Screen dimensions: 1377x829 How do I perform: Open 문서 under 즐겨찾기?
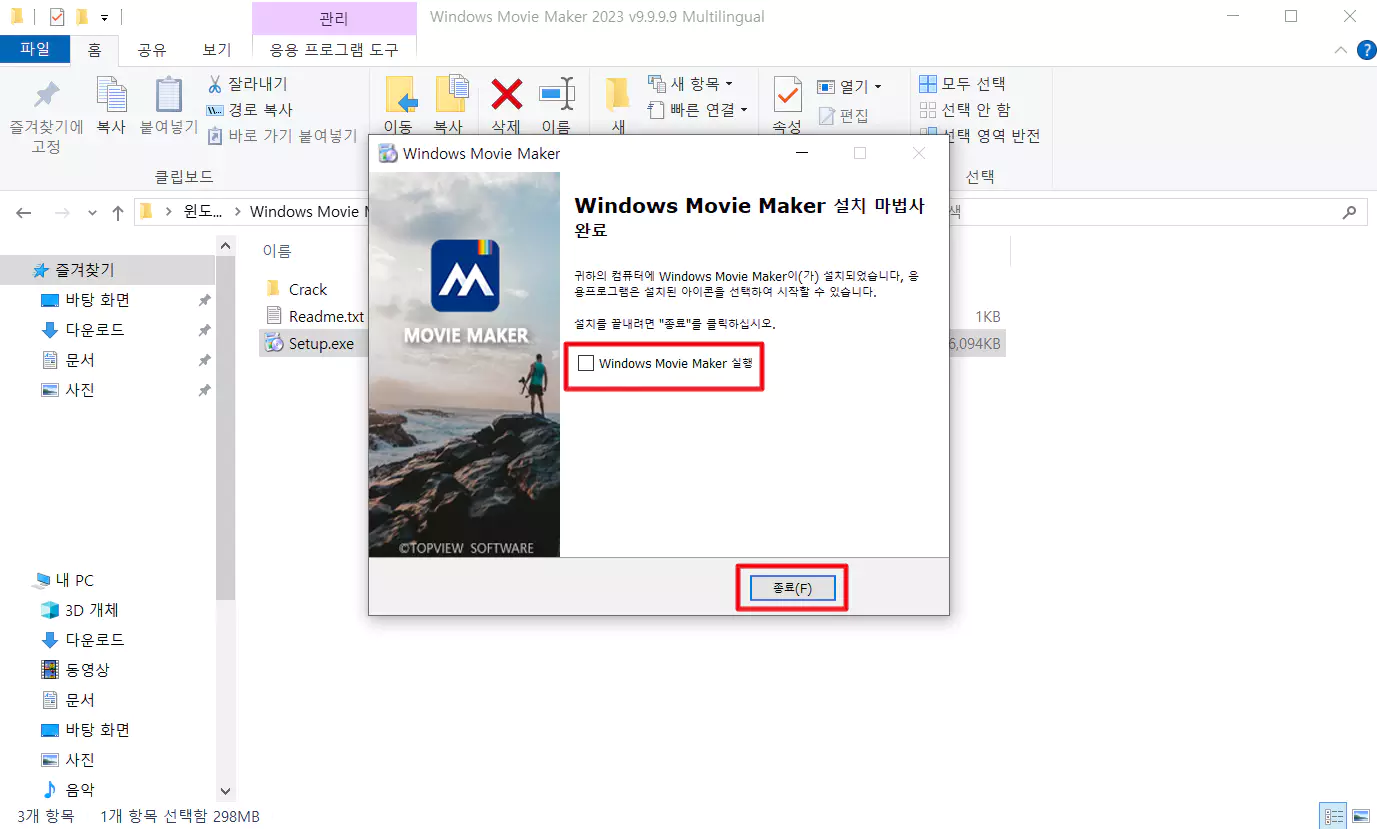coord(80,360)
